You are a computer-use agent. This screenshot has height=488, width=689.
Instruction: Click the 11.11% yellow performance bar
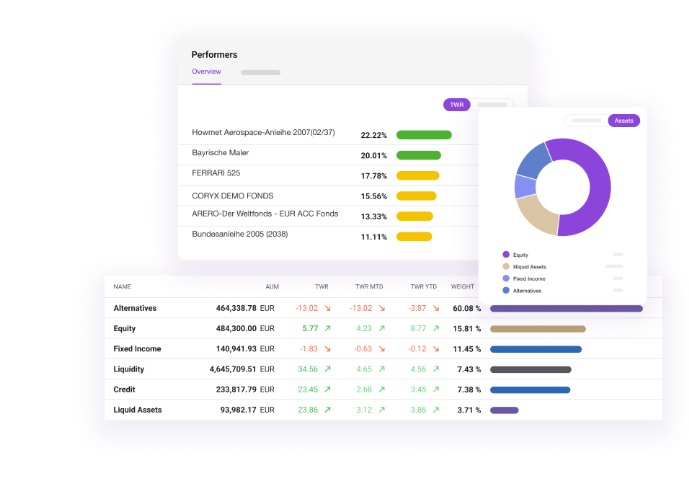tap(414, 237)
